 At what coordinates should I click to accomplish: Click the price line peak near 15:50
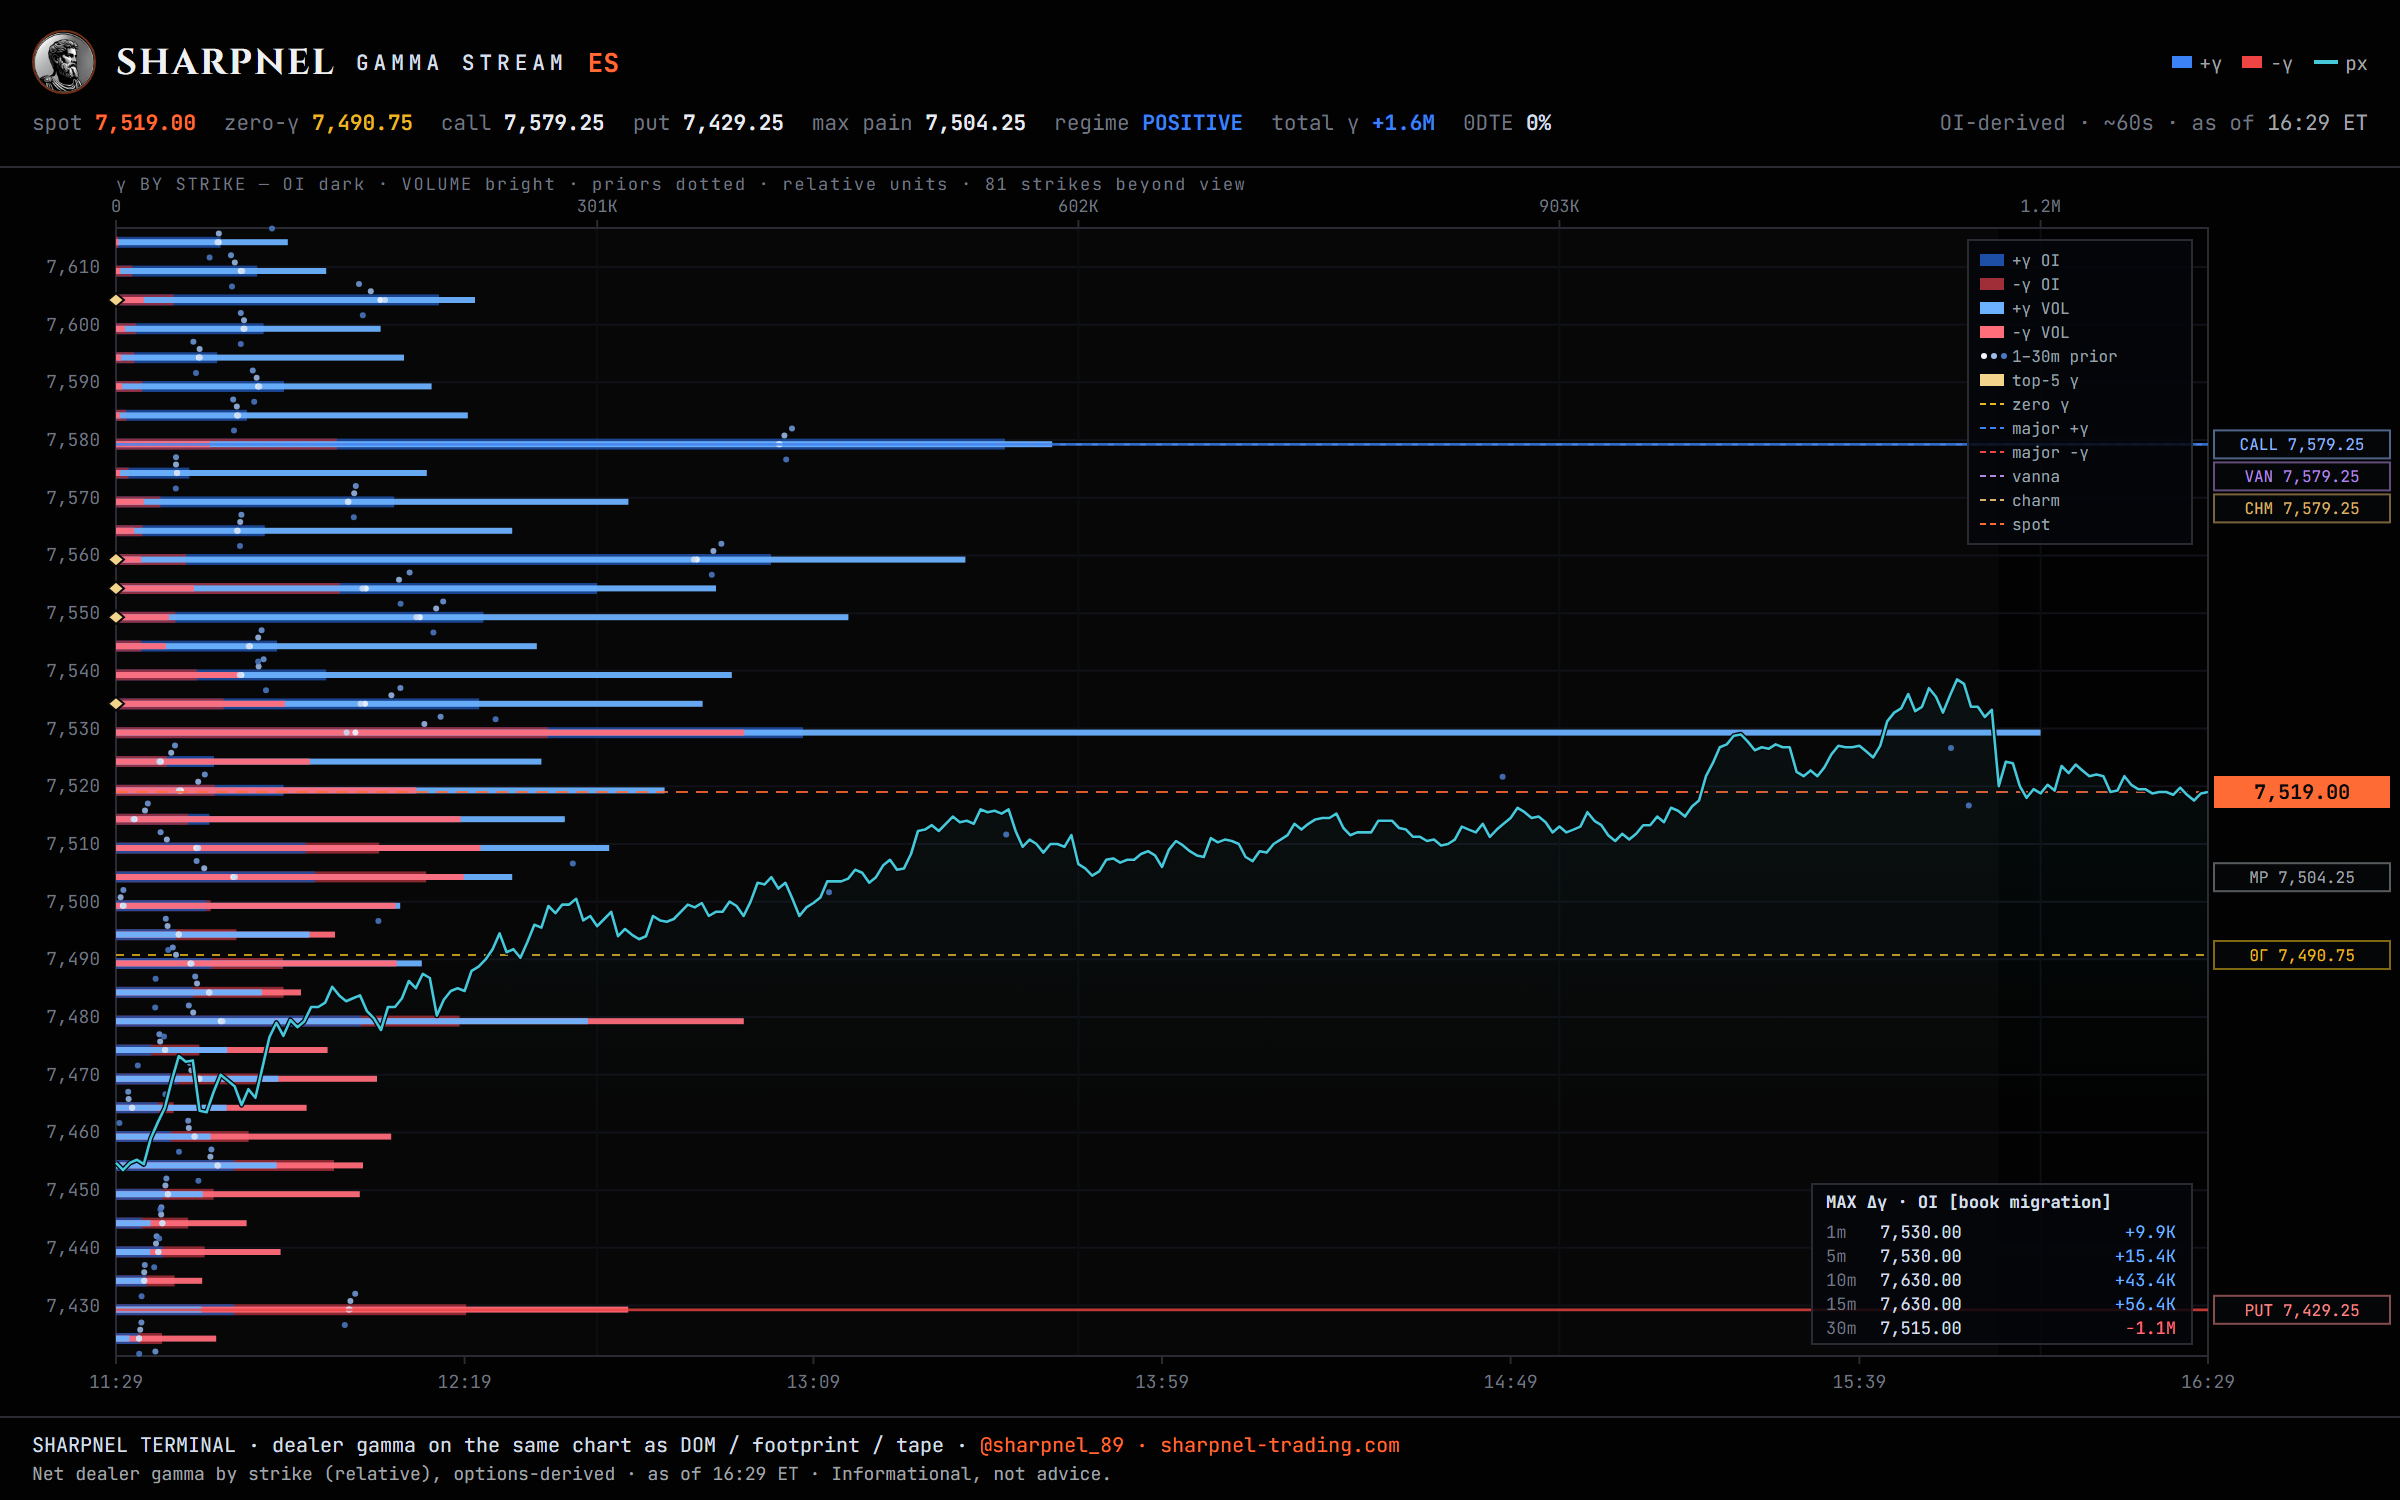pyautogui.click(x=1958, y=681)
